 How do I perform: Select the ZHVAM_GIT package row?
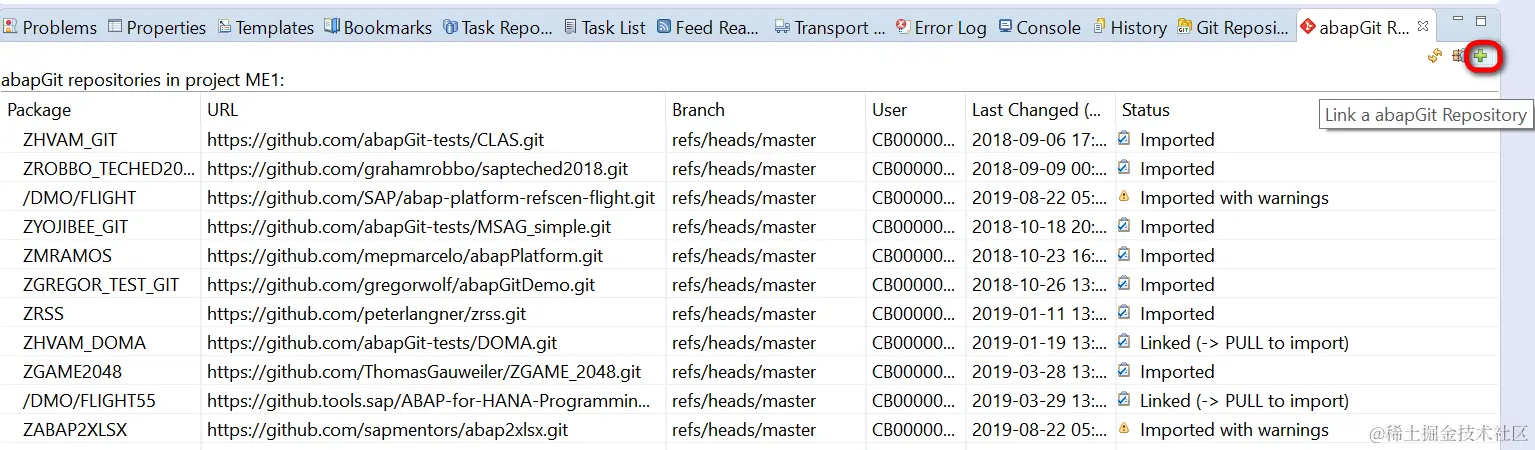point(70,140)
